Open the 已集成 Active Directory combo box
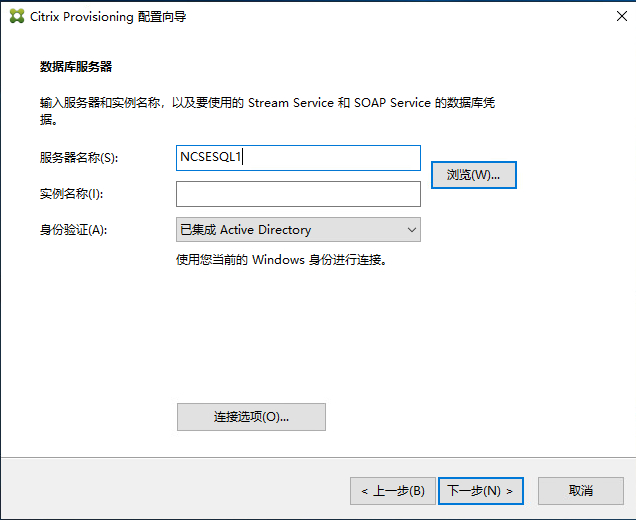The height and width of the screenshot is (520, 636). pyautogui.click(x=288, y=230)
